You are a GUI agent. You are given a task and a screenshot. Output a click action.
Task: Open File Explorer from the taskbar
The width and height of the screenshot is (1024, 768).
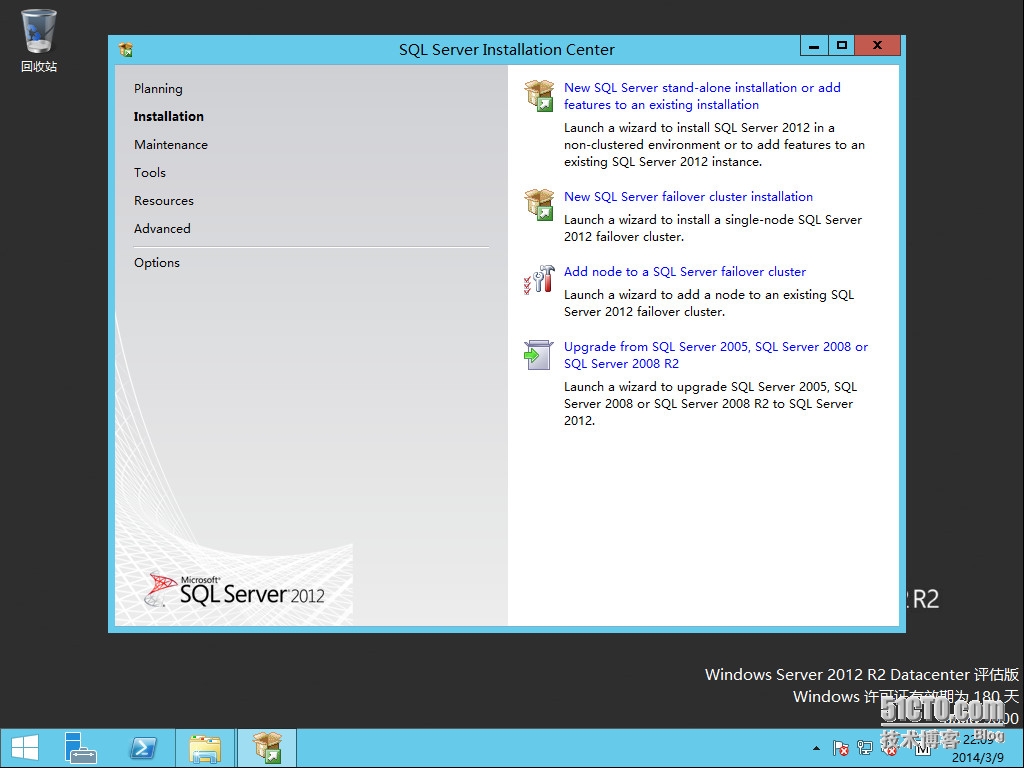[204, 748]
